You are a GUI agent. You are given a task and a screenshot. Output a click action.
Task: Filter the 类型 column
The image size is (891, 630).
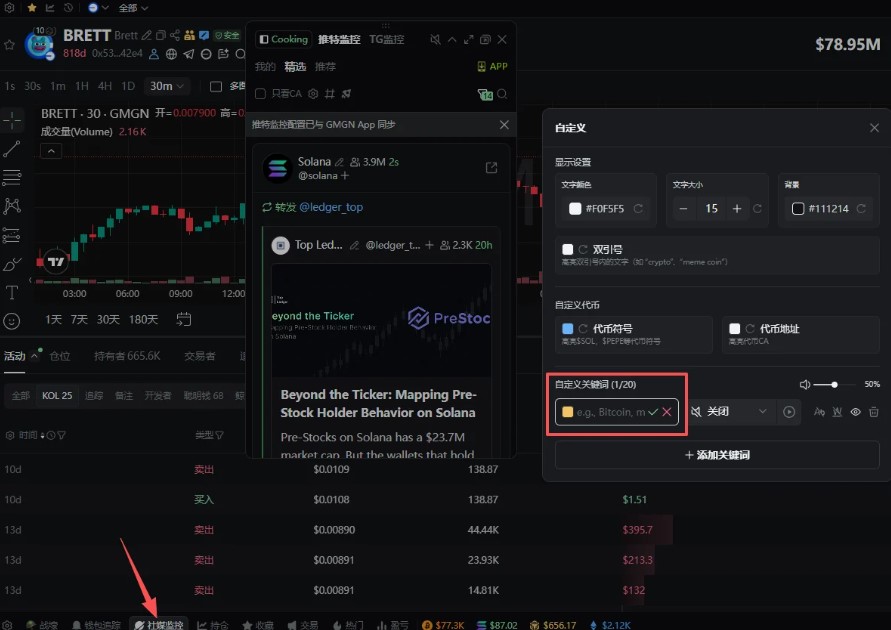219,435
